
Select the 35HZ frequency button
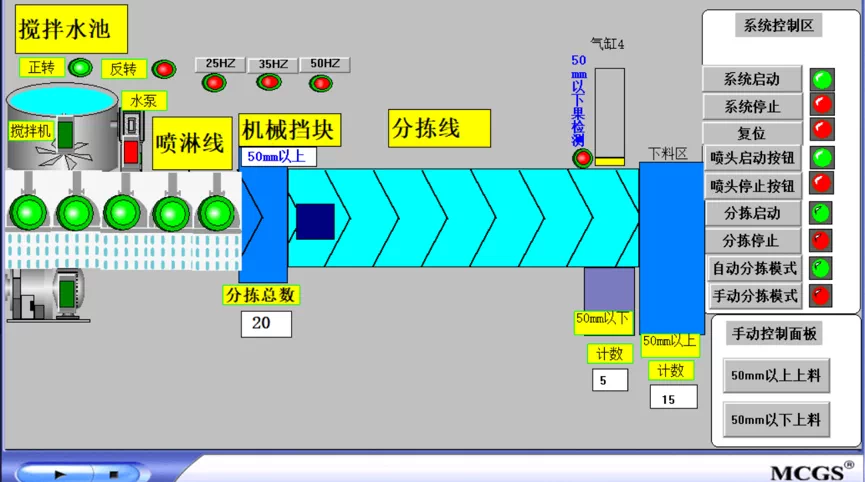(273, 65)
